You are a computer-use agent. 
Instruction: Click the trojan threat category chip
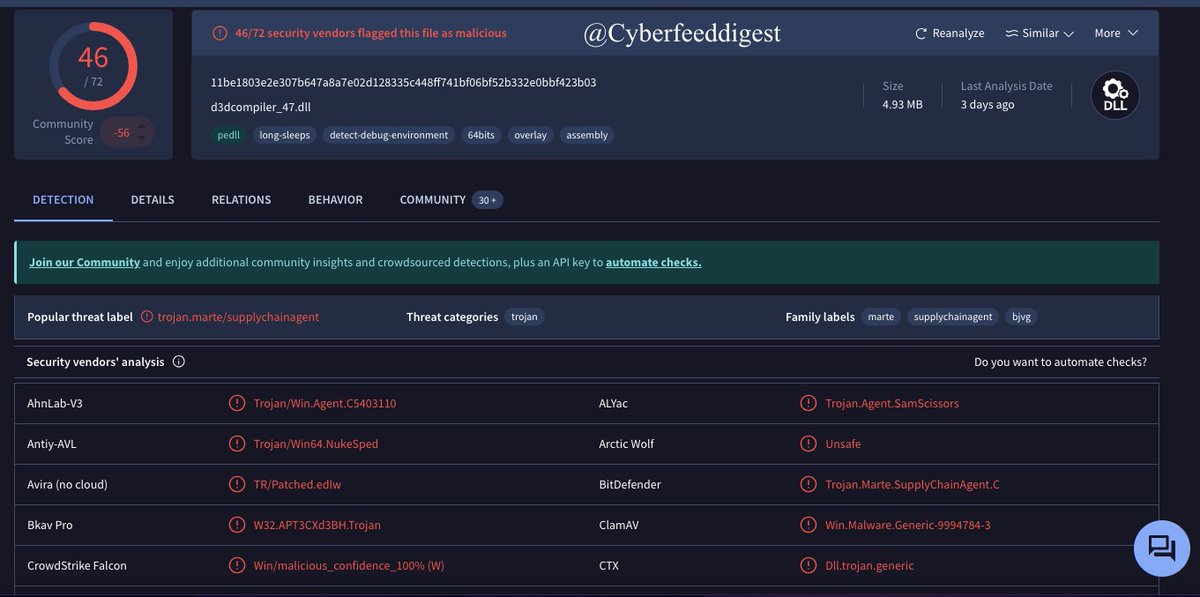pyautogui.click(x=524, y=317)
